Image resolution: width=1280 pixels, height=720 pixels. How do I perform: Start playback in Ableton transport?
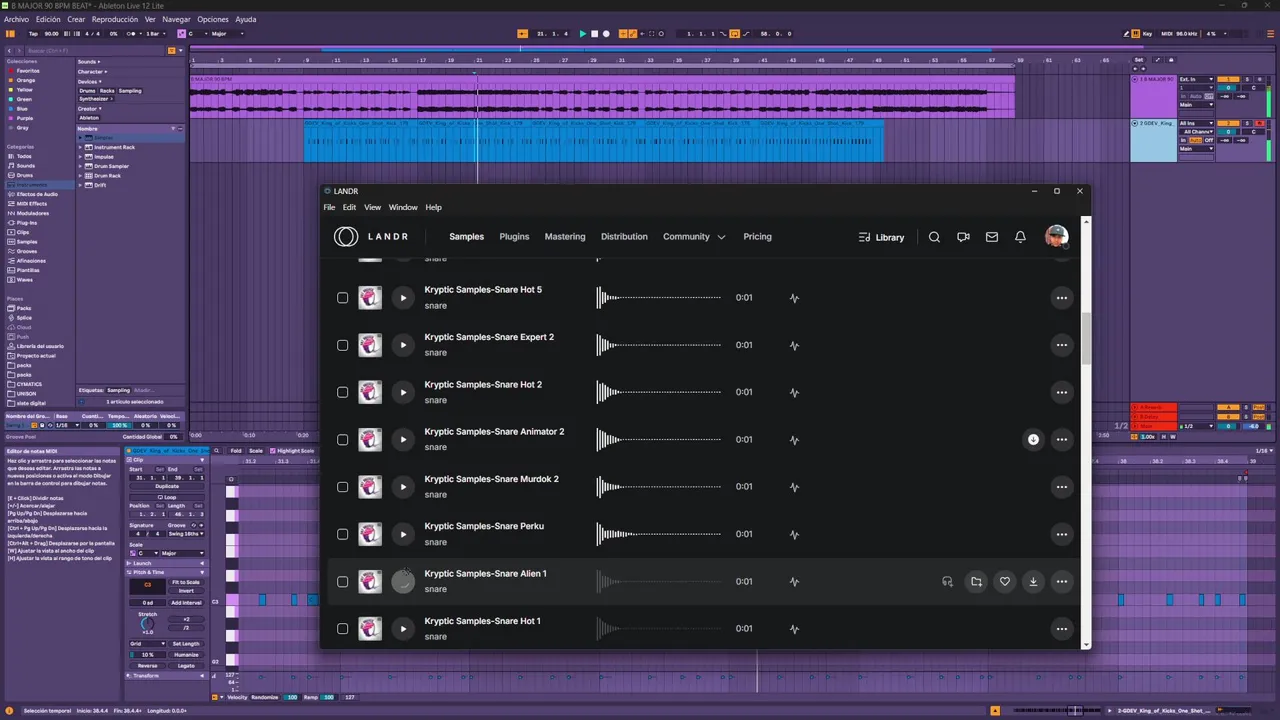pyautogui.click(x=582, y=34)
